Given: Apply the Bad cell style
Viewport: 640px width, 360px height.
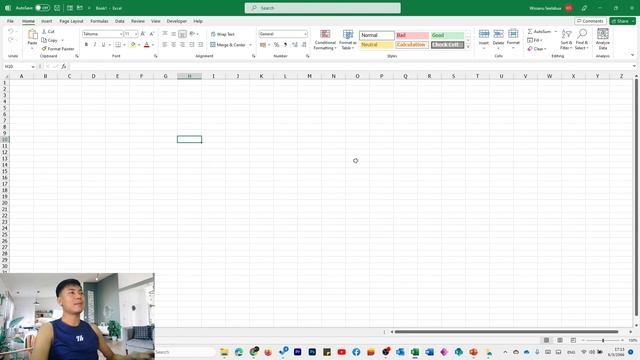Looking at the screenshot, I should tap(412, 36).
